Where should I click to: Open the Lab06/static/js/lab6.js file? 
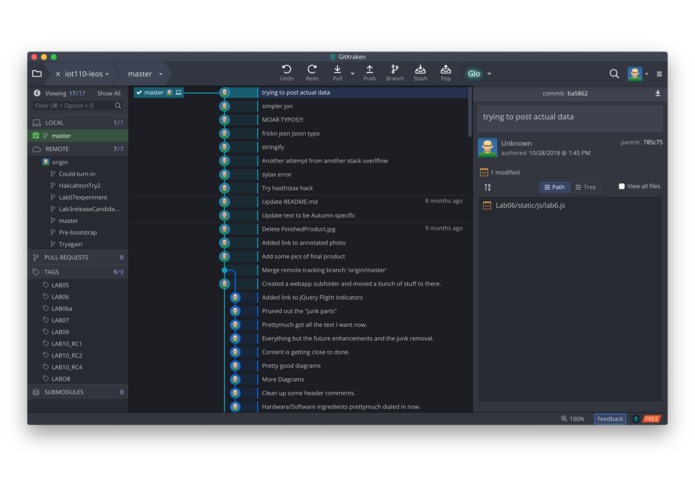[x=530, y=205]
